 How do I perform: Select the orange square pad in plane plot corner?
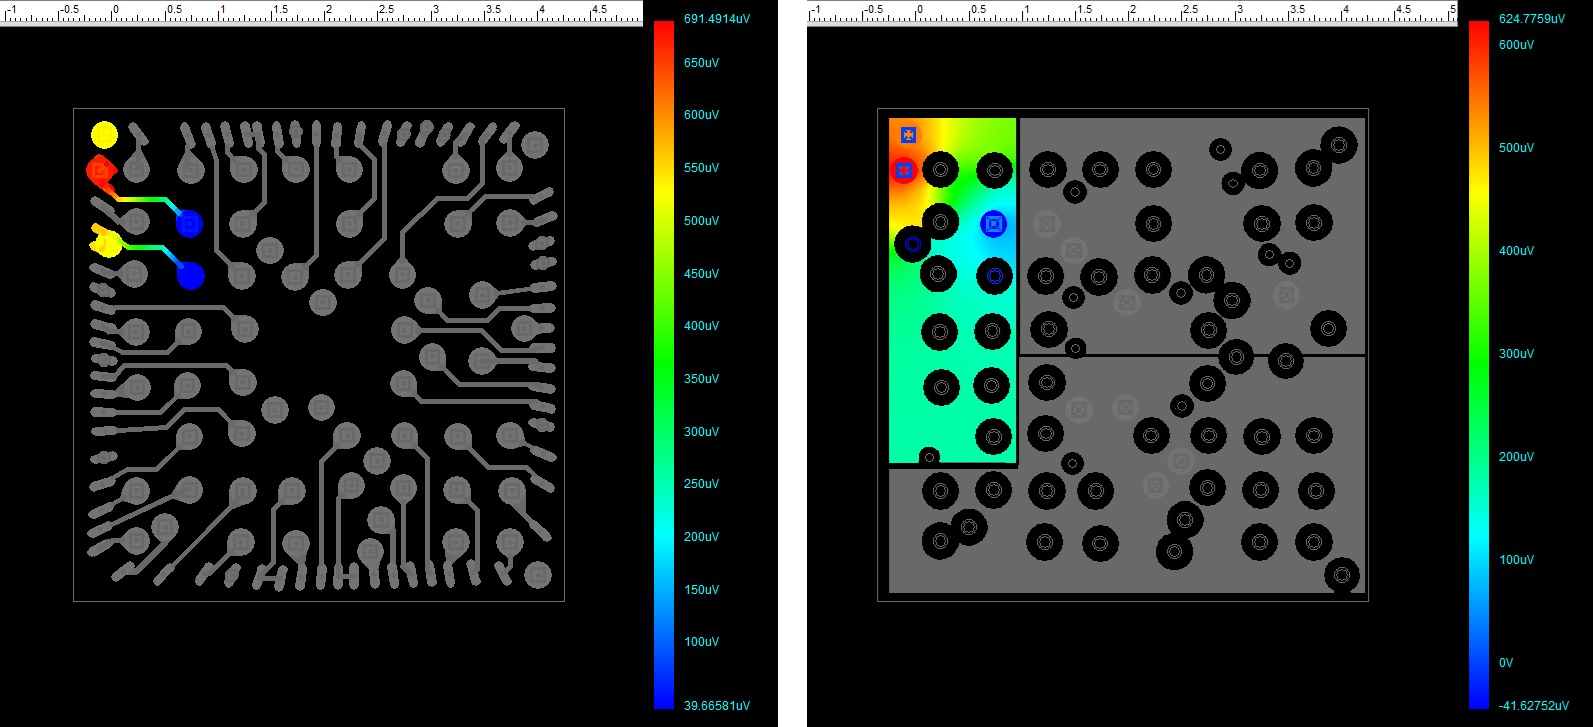point(908,134)
